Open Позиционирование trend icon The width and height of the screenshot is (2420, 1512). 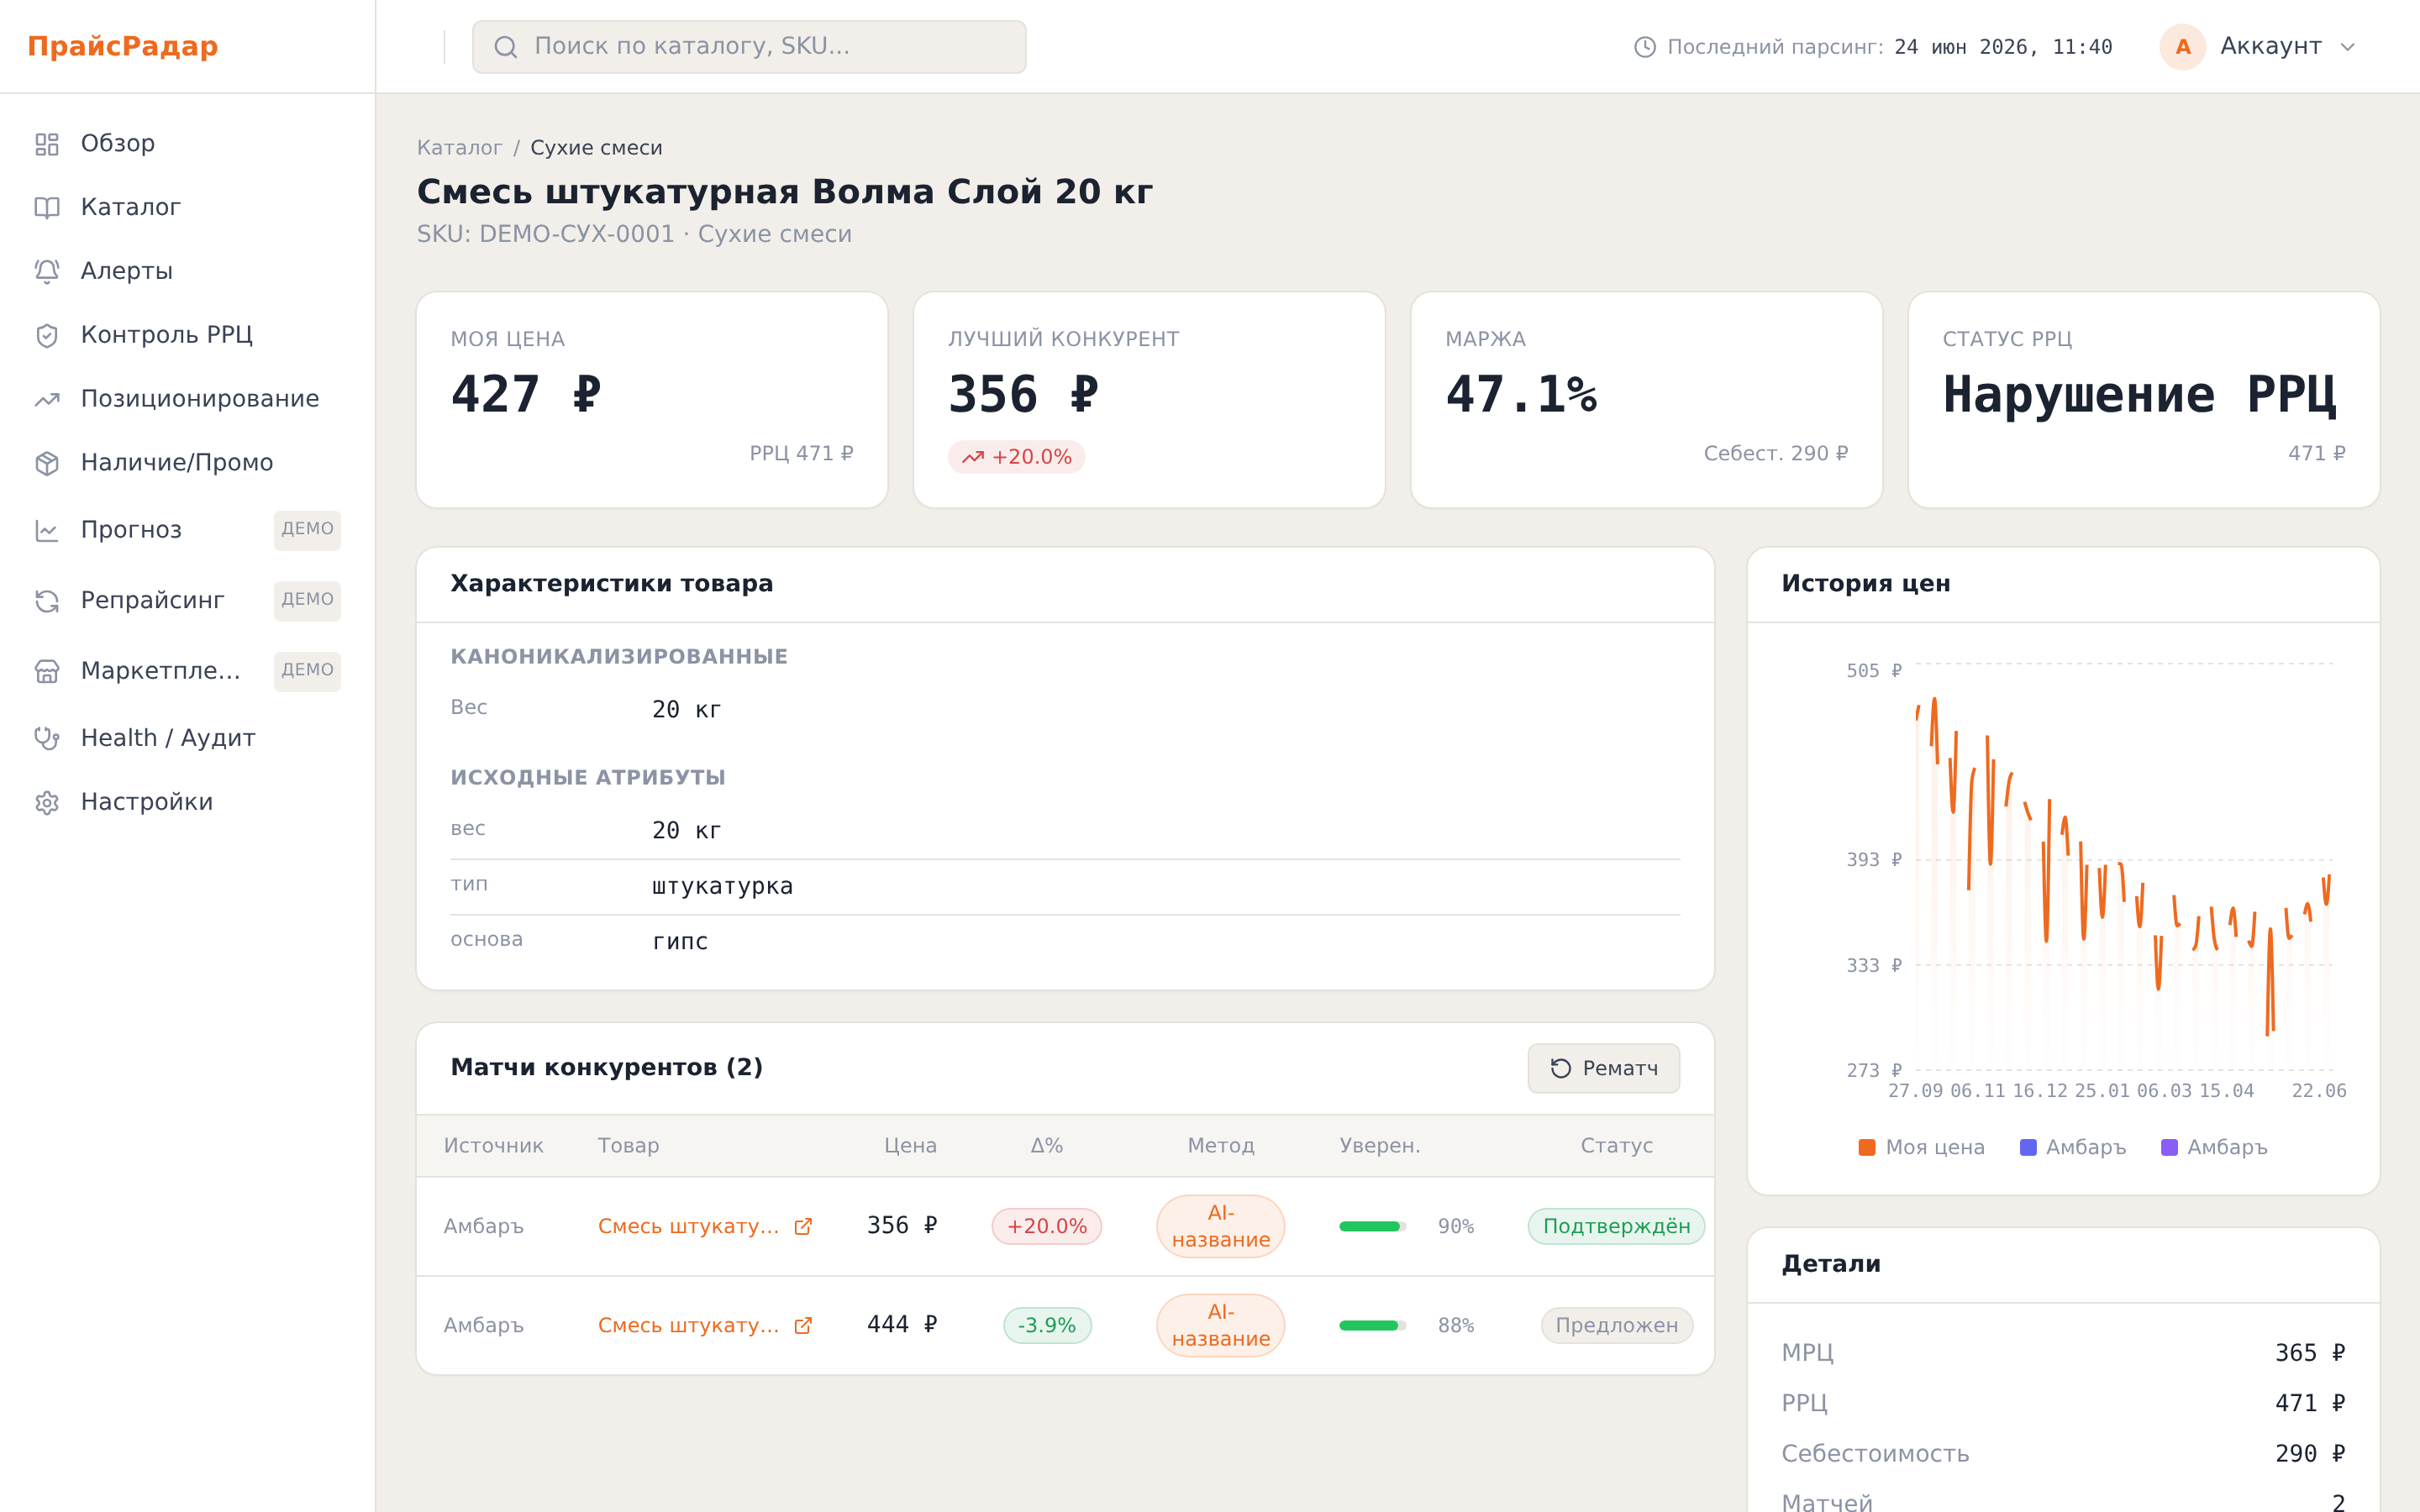point(47,399)
